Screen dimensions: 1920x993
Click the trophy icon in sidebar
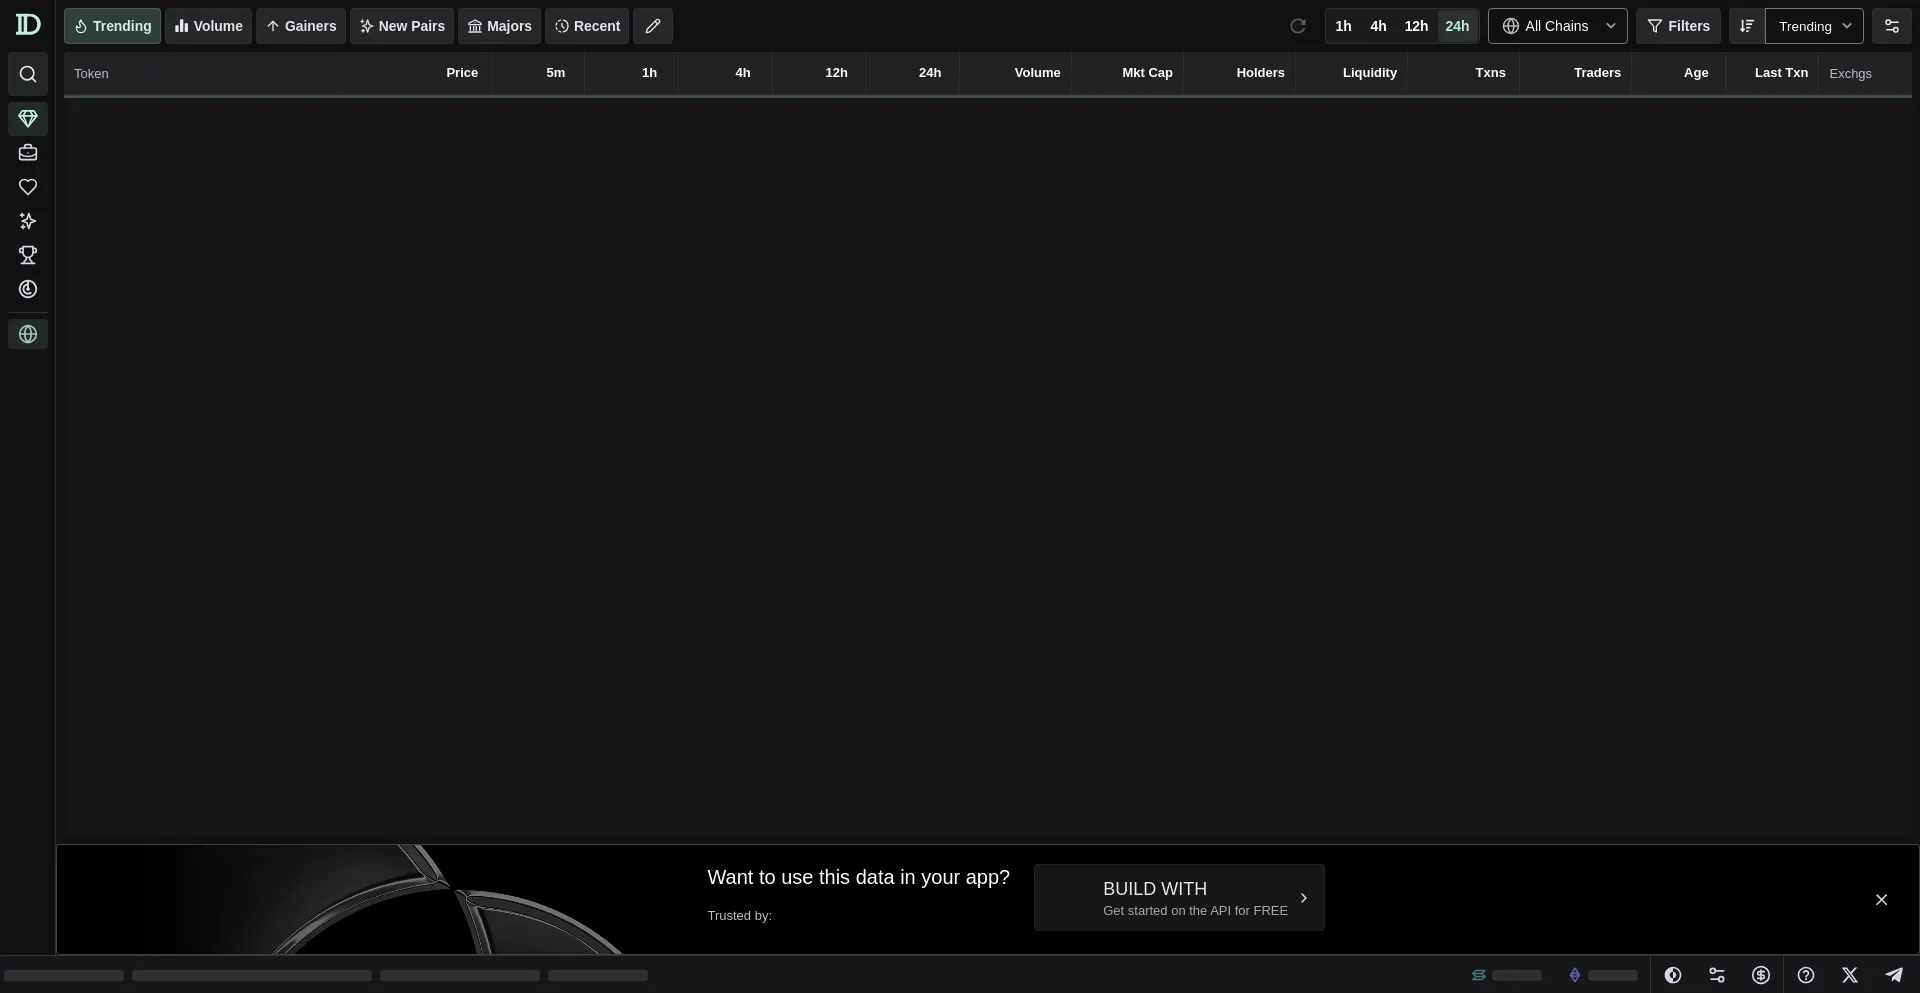click(x=28, y=255)
